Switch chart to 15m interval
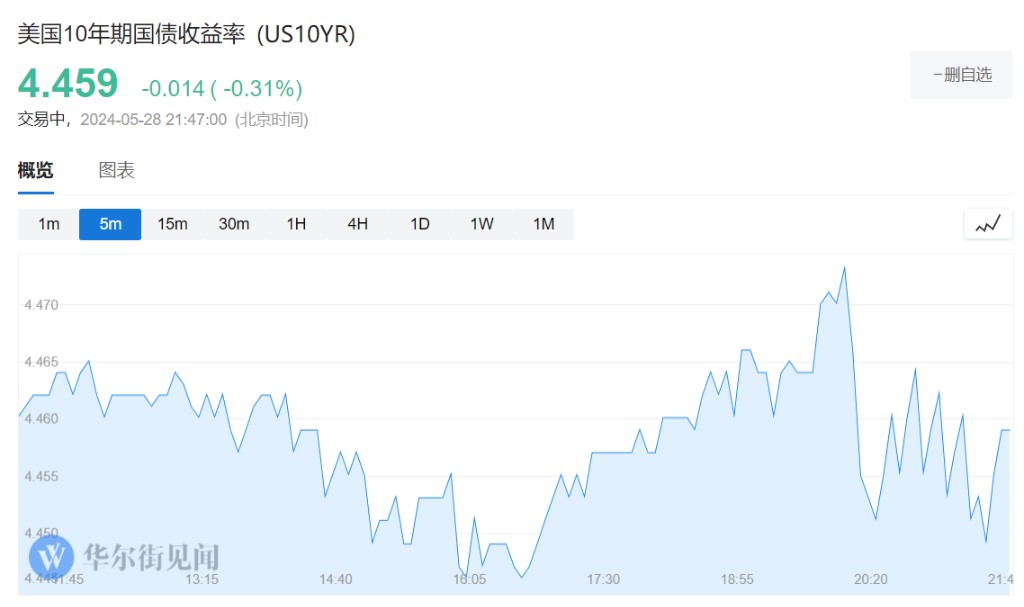Screen dimensions: 1024x607 tap(172, 224)
